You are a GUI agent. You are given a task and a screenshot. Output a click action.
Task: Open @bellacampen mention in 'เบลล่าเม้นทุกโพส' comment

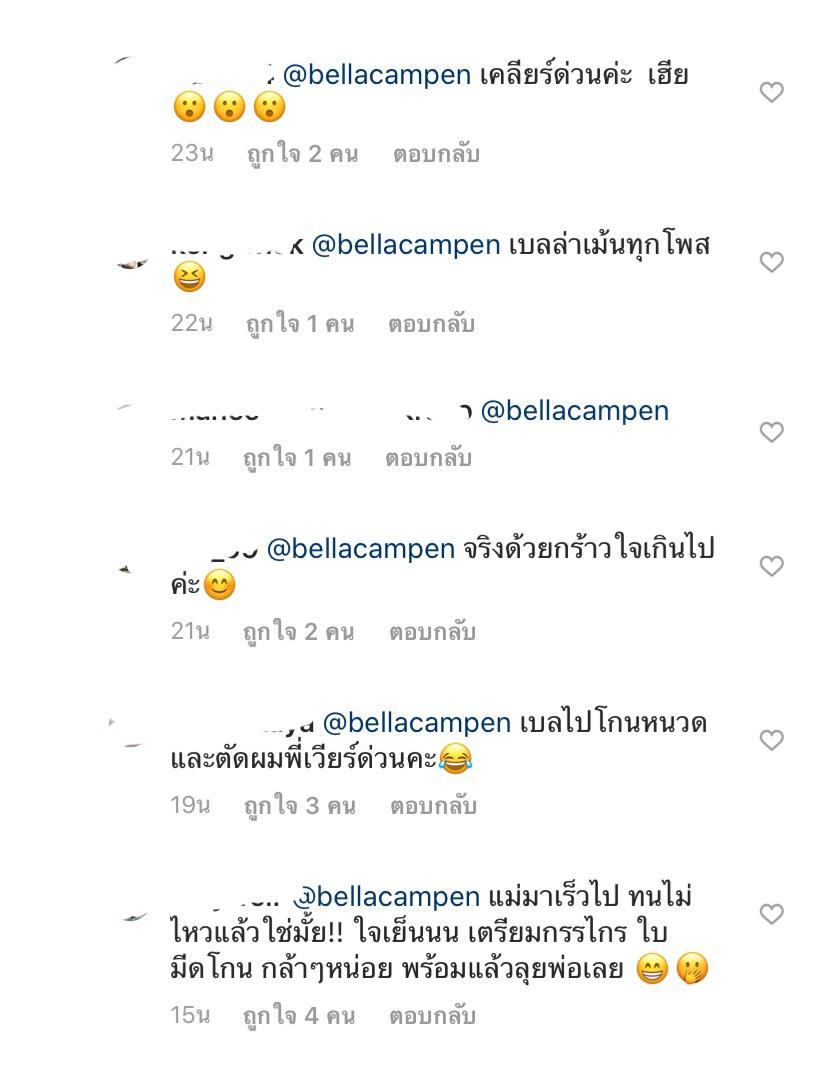coord(406,245)
